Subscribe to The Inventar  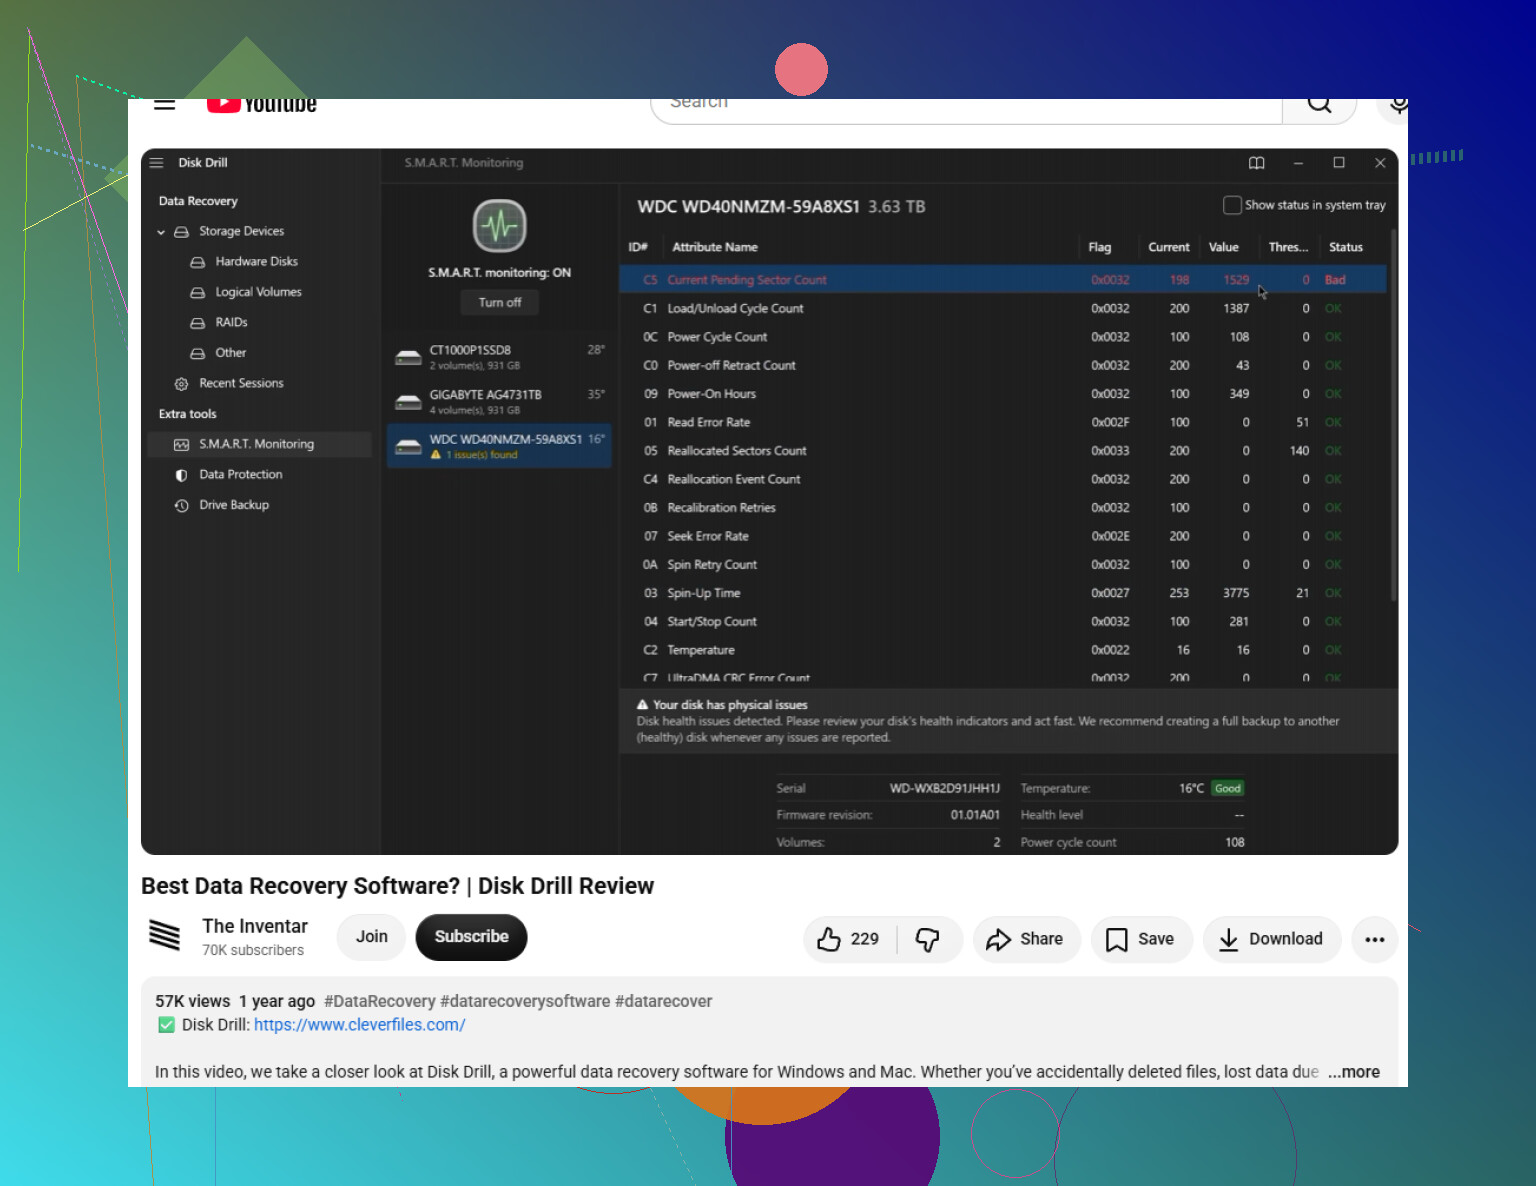point(471,937)
